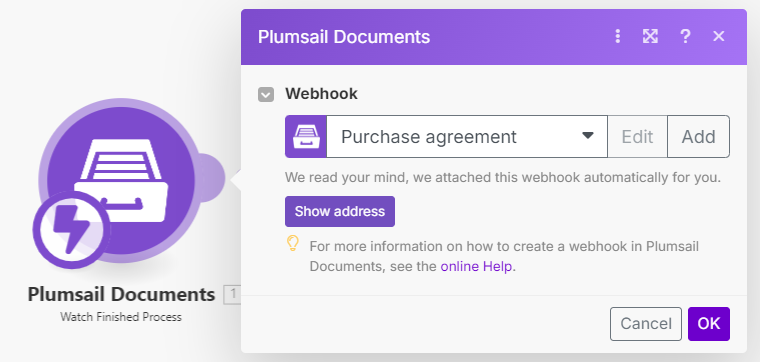Click the Plumsail drawer icon beside webhook dropdown
This screenshot has height=362, width=760.
(306, 137)
